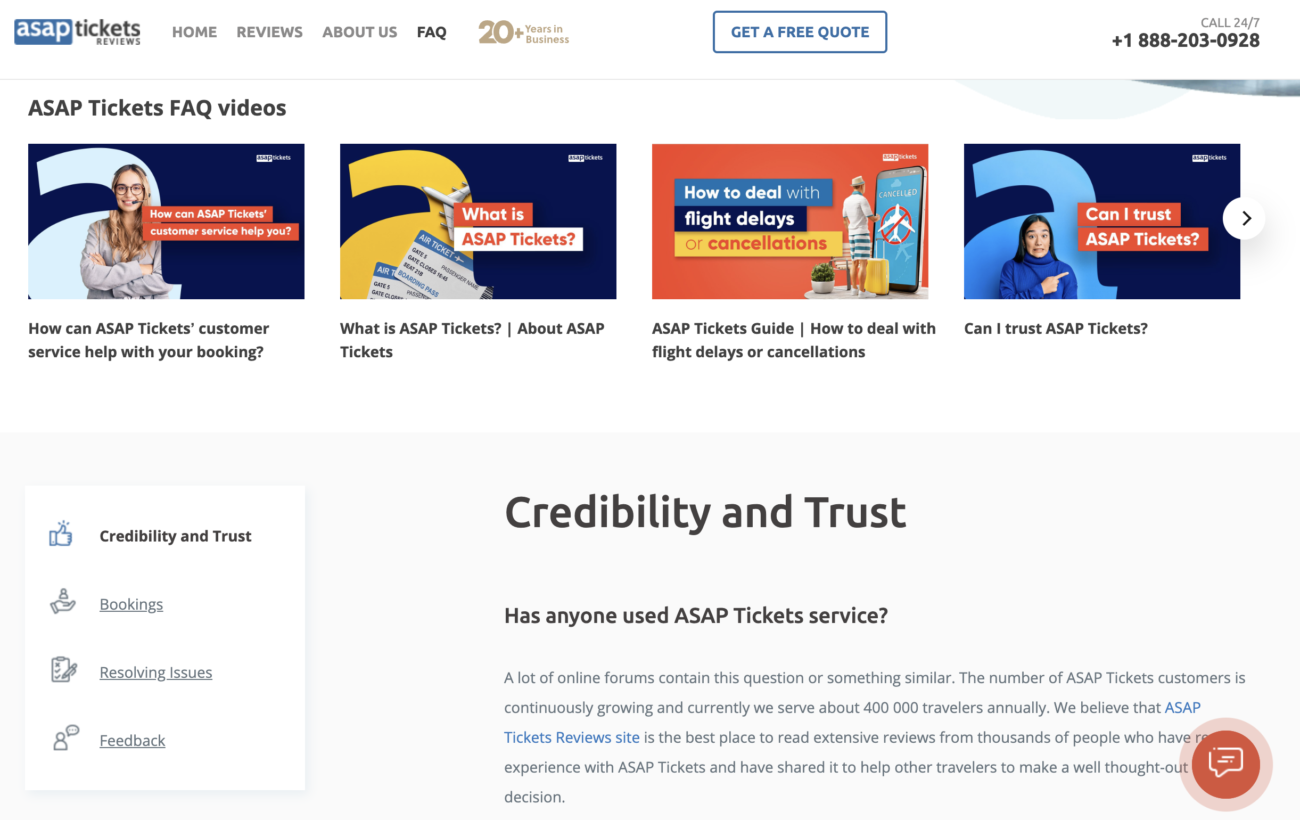Advance the FAQ videos carousel arrow
The image size is (1300, 820).
click(1244, 217)
